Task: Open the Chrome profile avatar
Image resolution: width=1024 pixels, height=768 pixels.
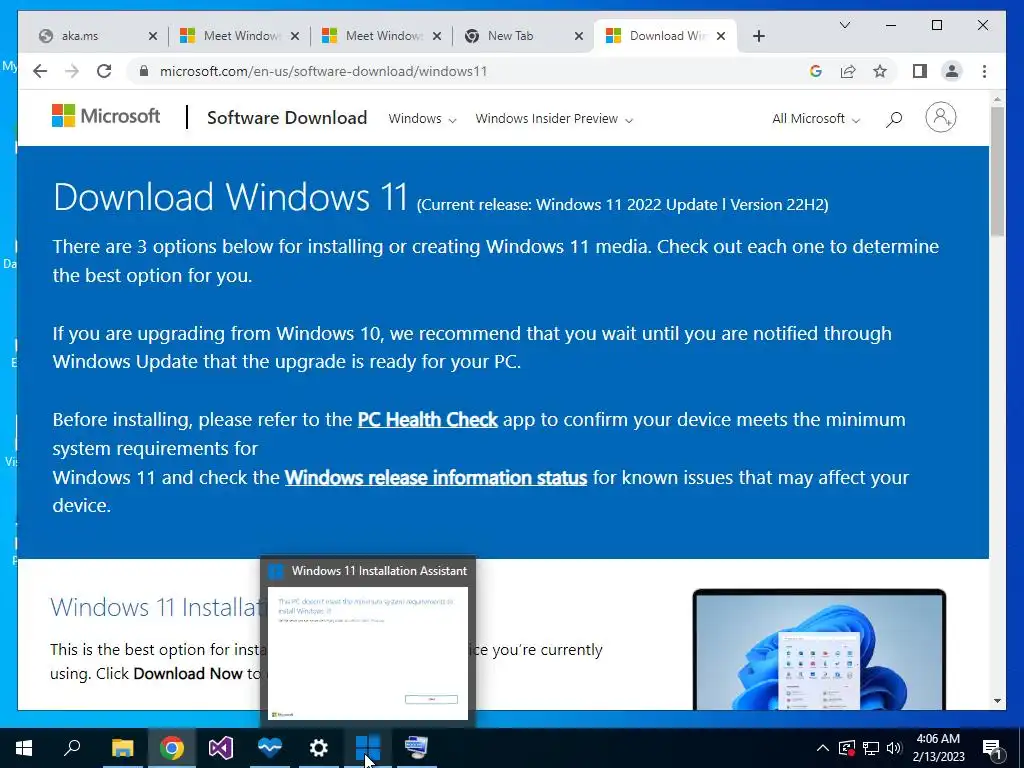Action: pos(952,71)
